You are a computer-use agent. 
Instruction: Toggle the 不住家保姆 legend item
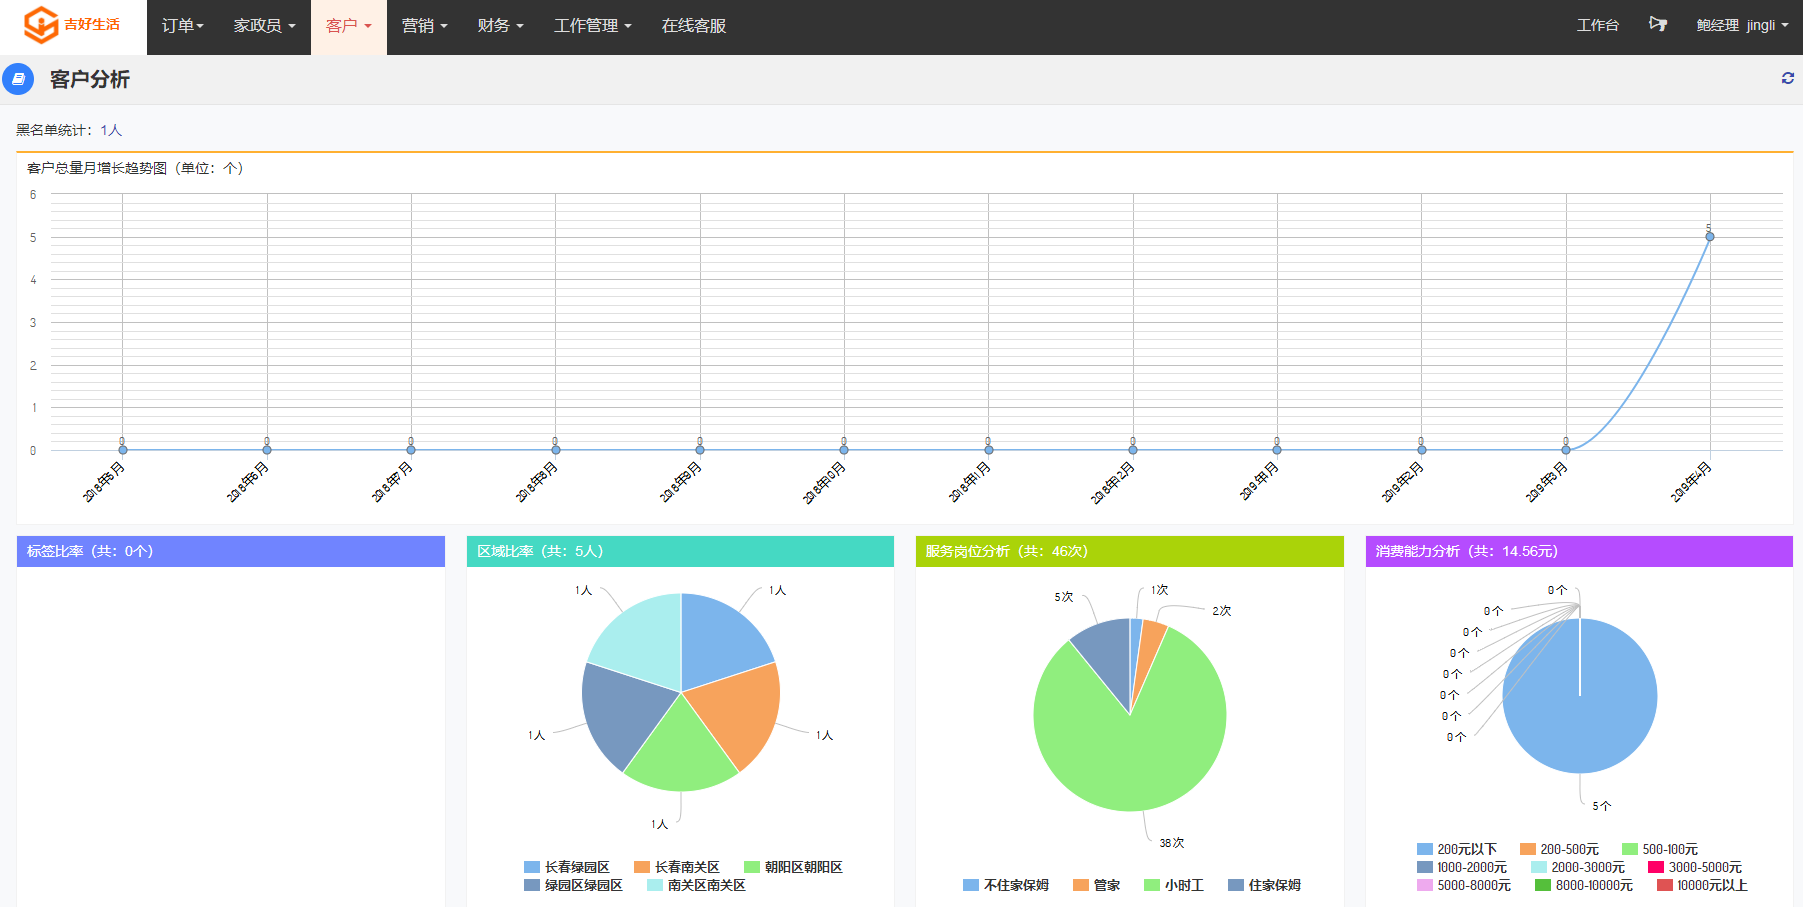click(1006, 885)
